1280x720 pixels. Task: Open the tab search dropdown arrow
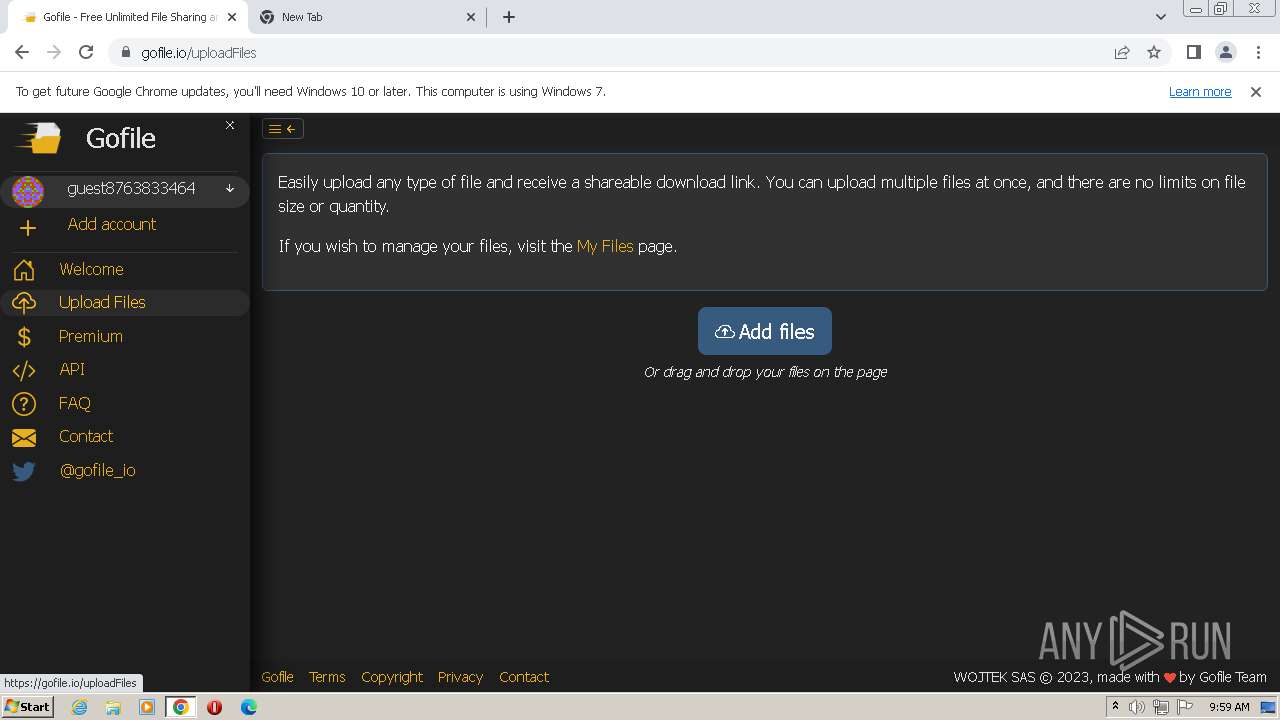click(1160, 17)
